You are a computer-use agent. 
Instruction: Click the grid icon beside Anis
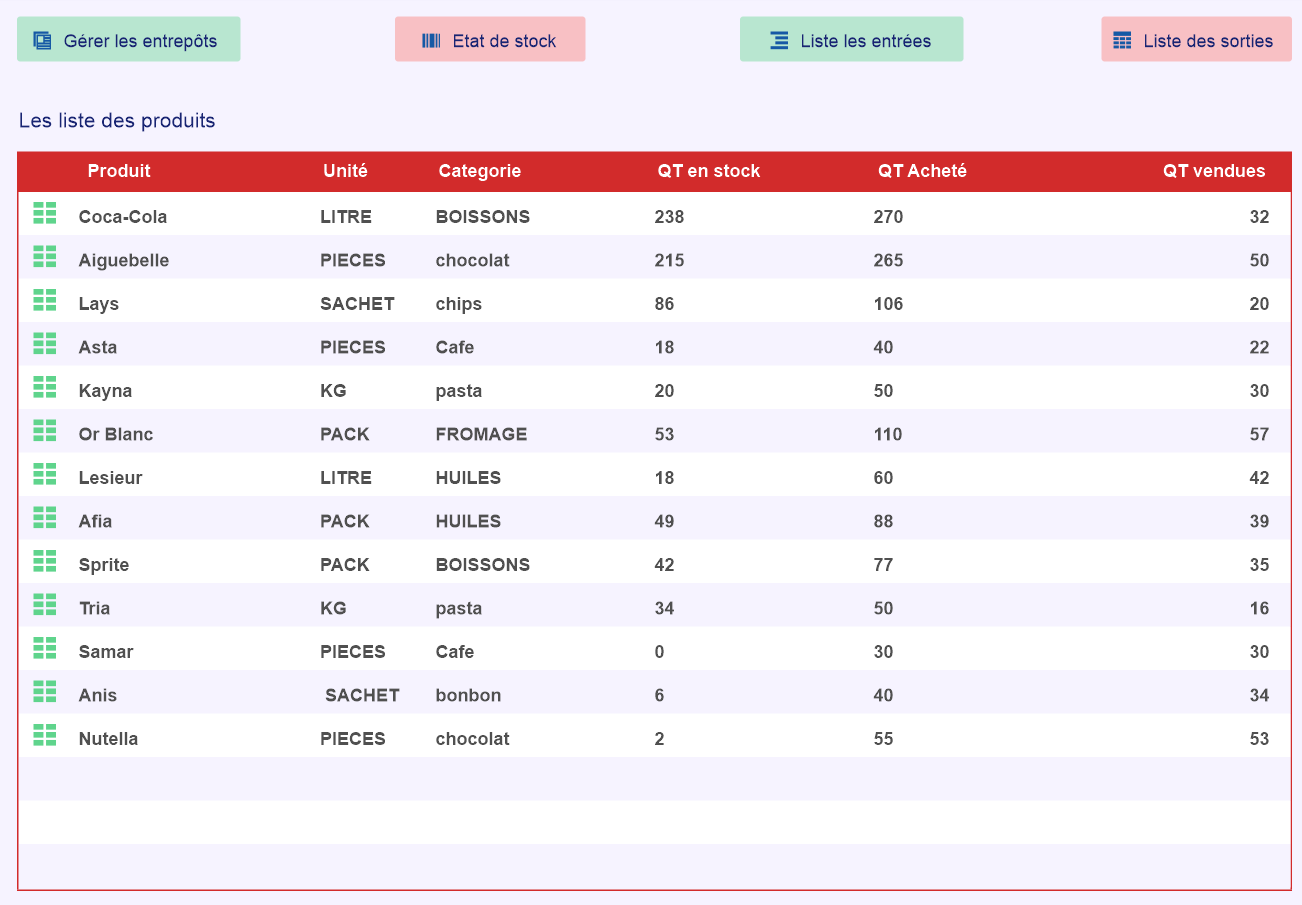(45, 691)
